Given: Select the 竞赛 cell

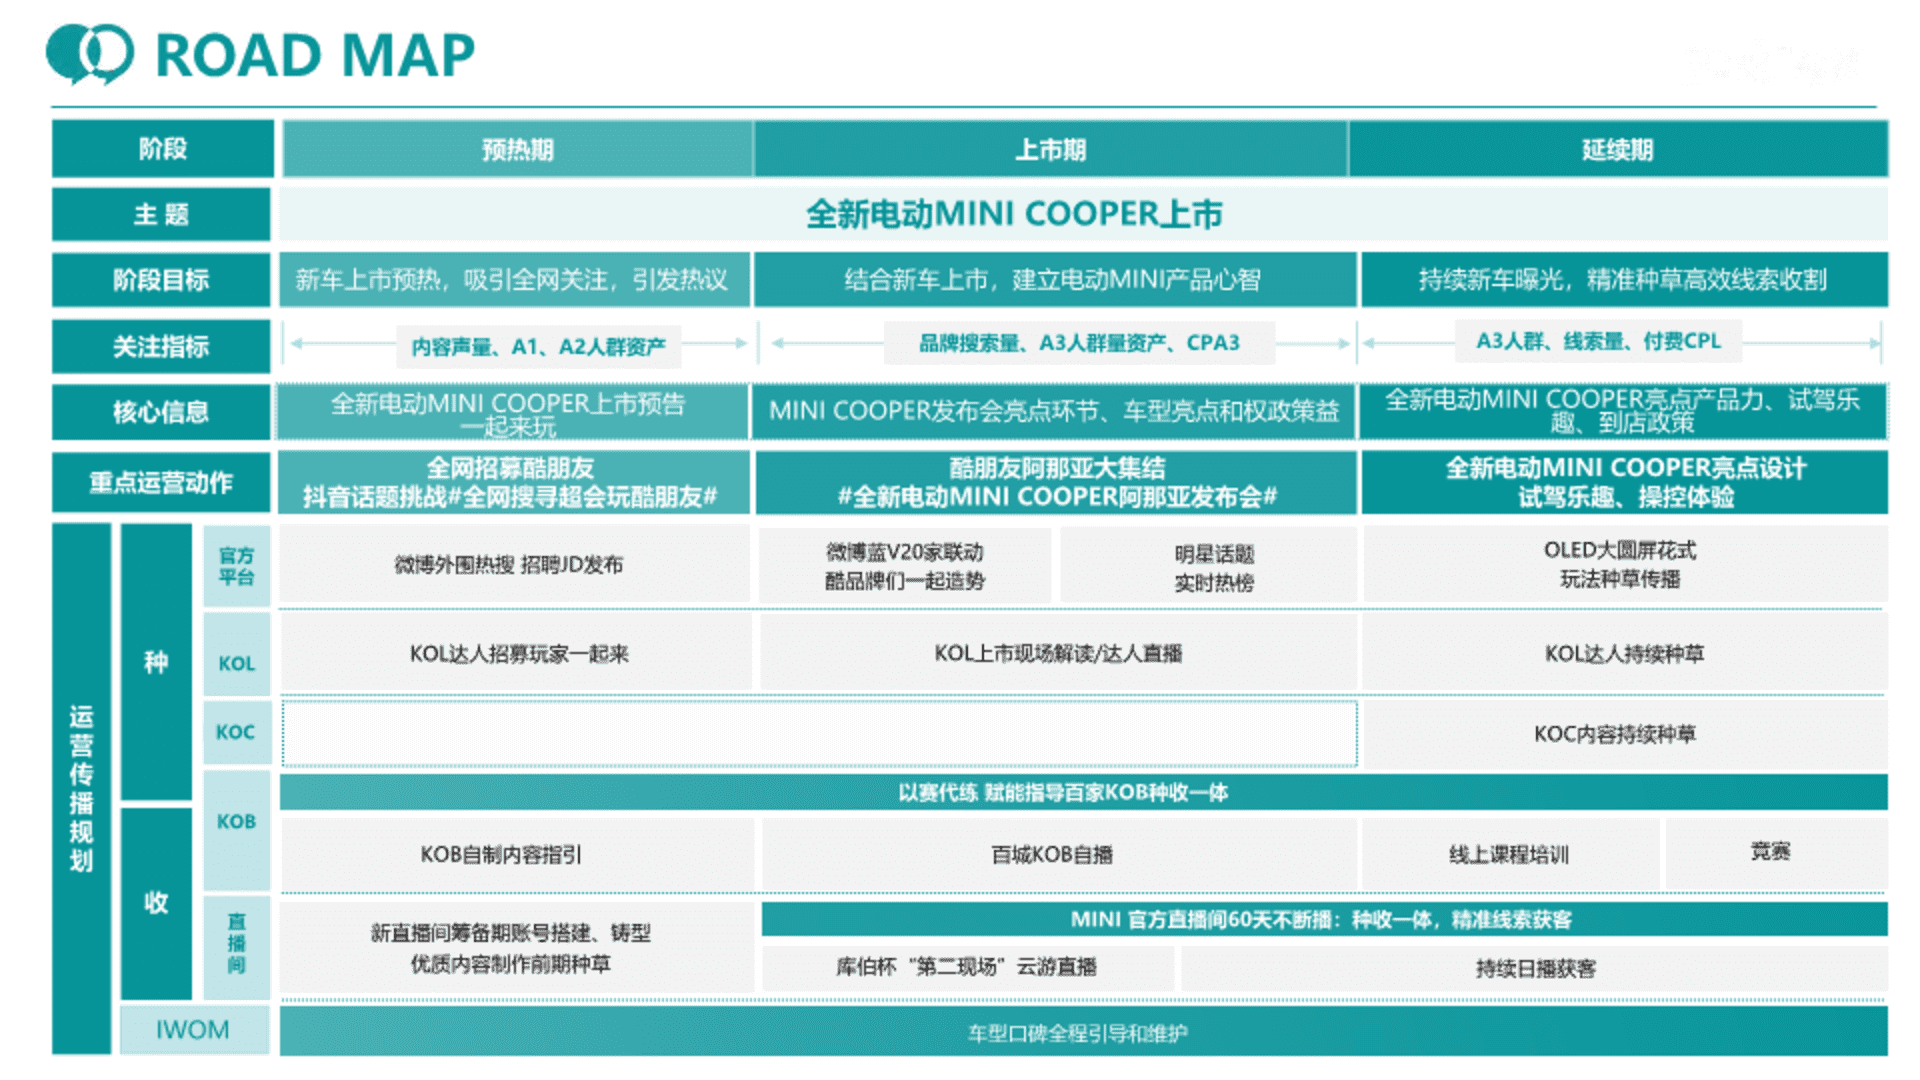Looking at the screenshot, I should click(x=1775, y=852).
